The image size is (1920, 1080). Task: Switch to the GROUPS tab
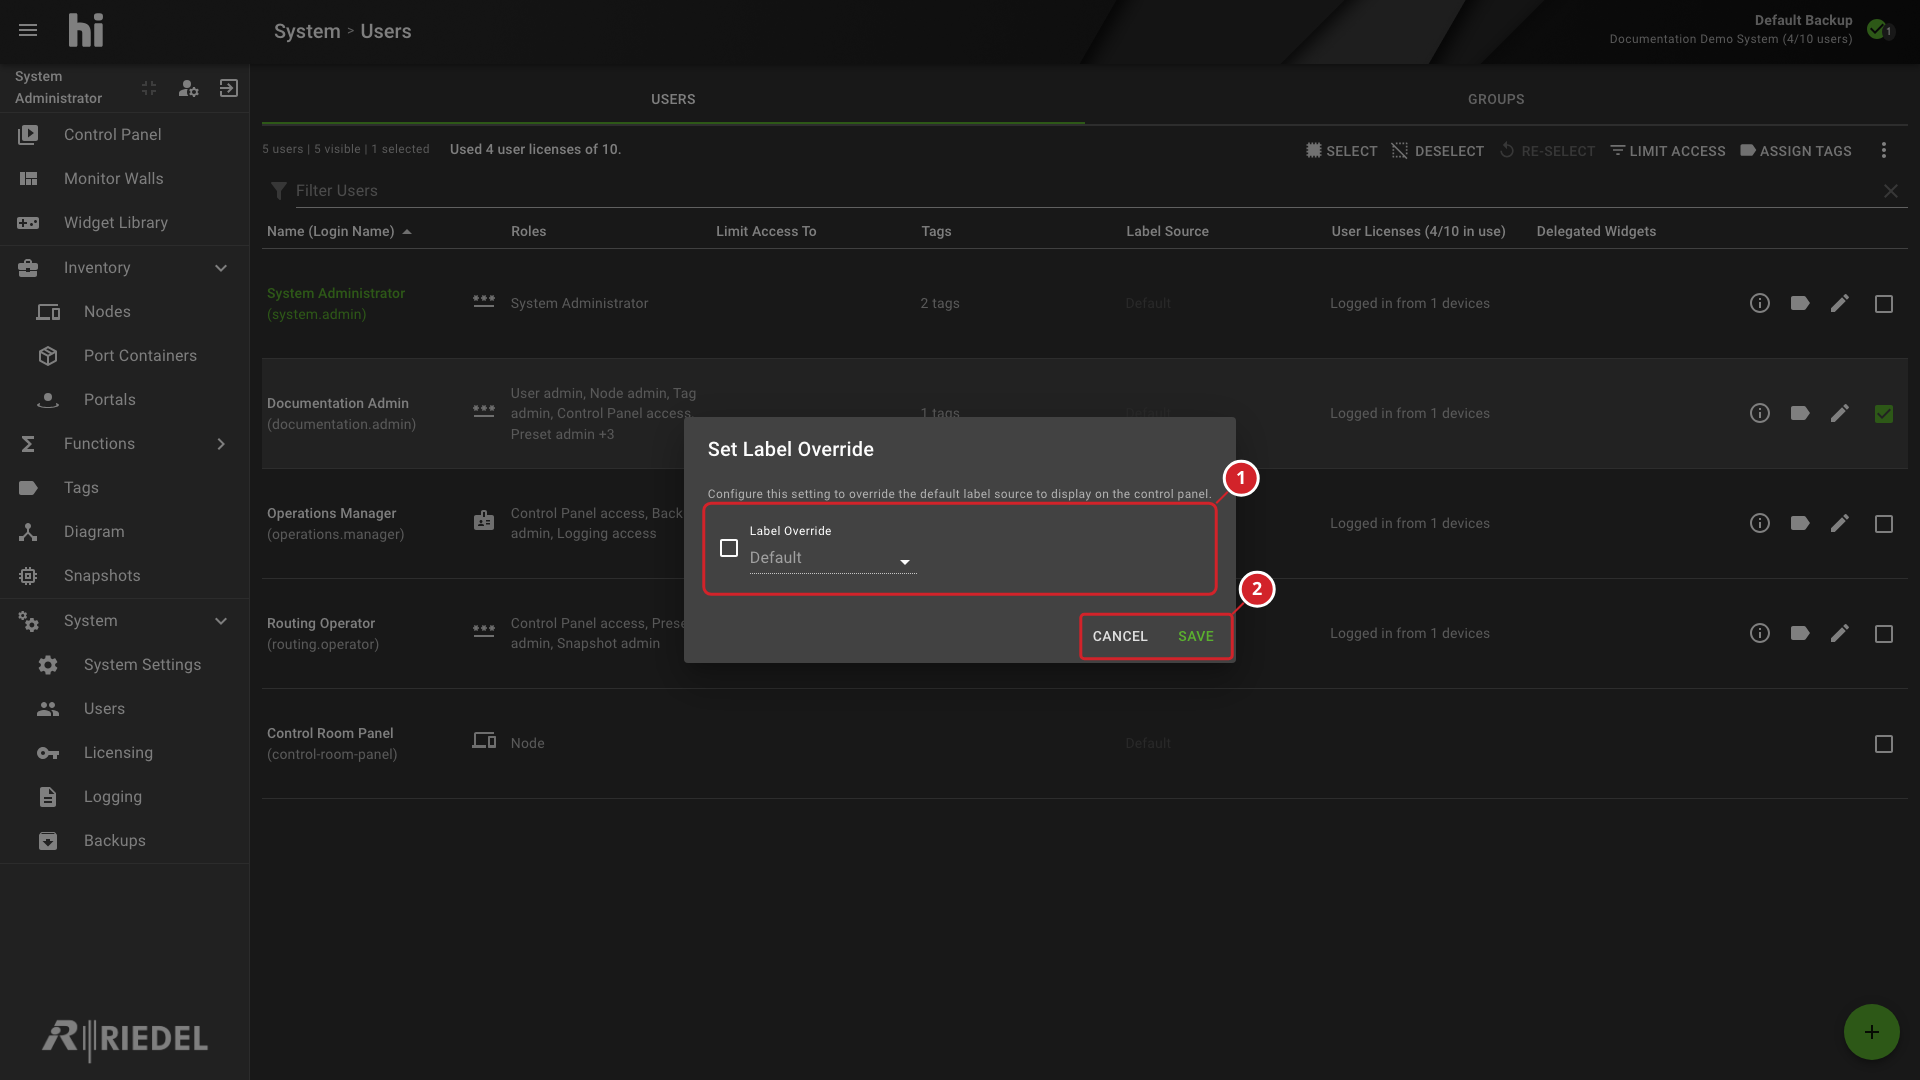point(1496,99)
